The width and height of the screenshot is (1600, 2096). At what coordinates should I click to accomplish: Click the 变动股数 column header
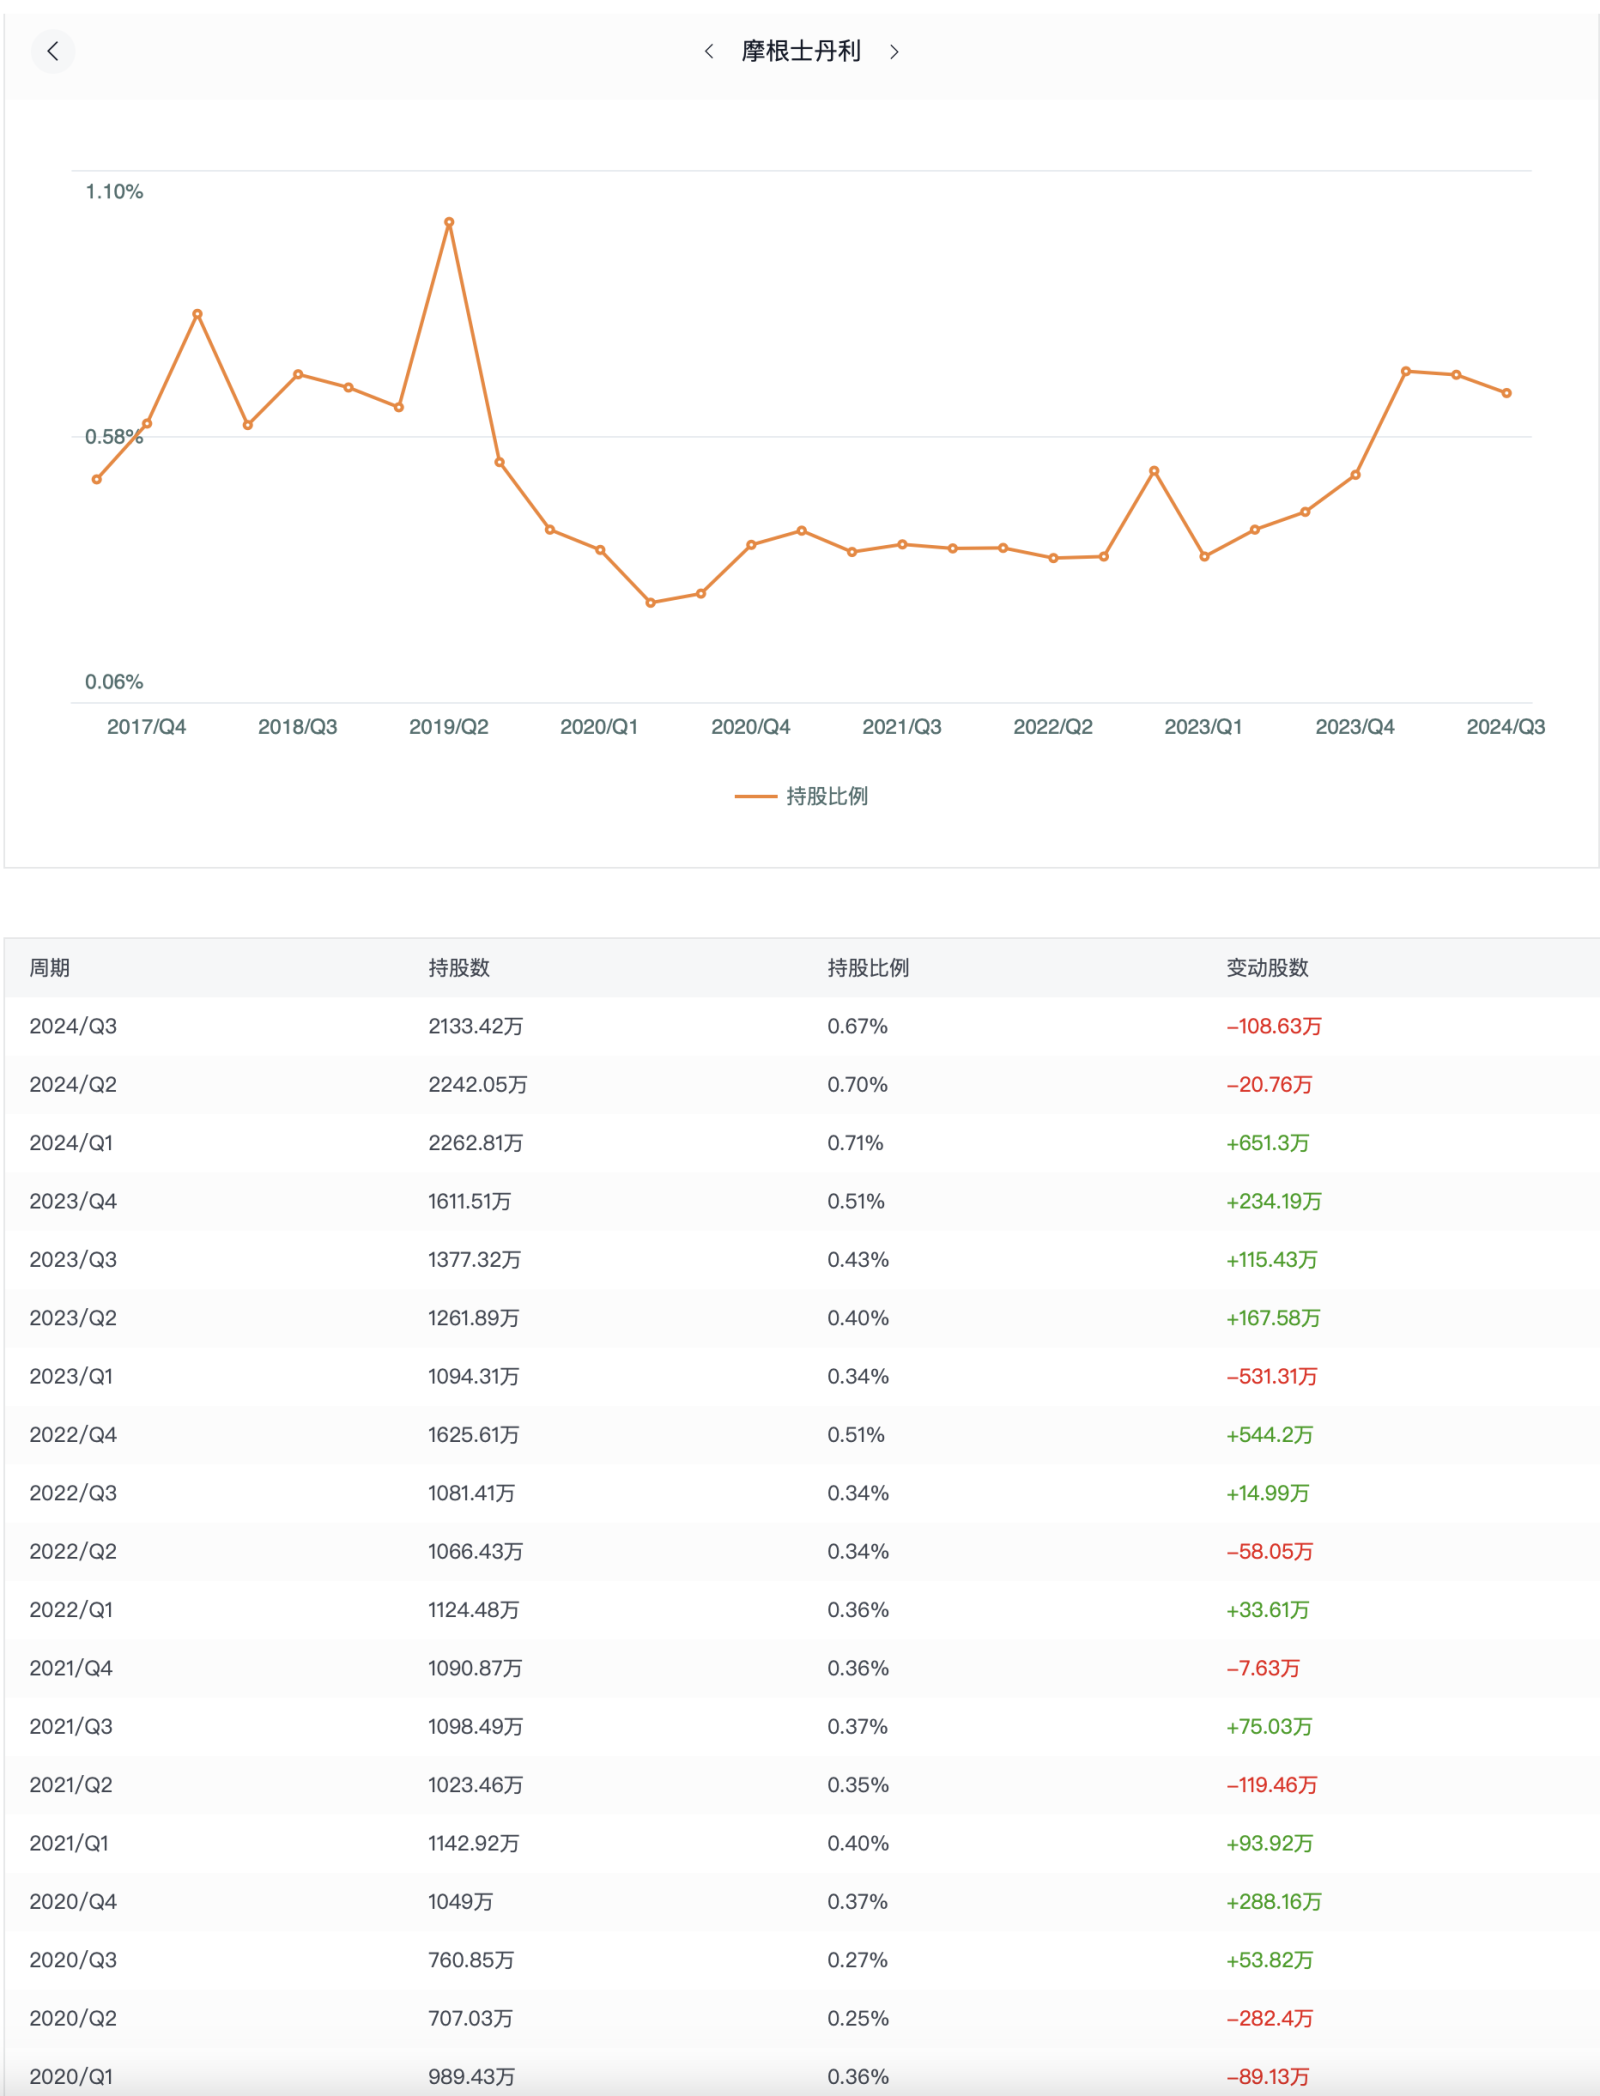[x=1267, y=968]
